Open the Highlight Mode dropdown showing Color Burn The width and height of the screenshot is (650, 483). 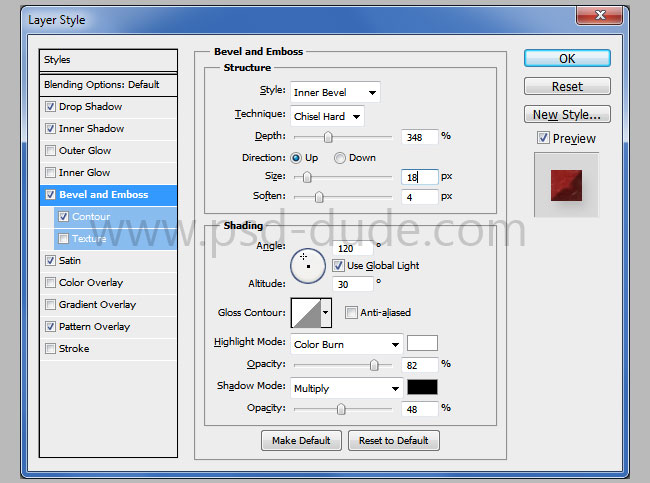click(x=347, y=344)
